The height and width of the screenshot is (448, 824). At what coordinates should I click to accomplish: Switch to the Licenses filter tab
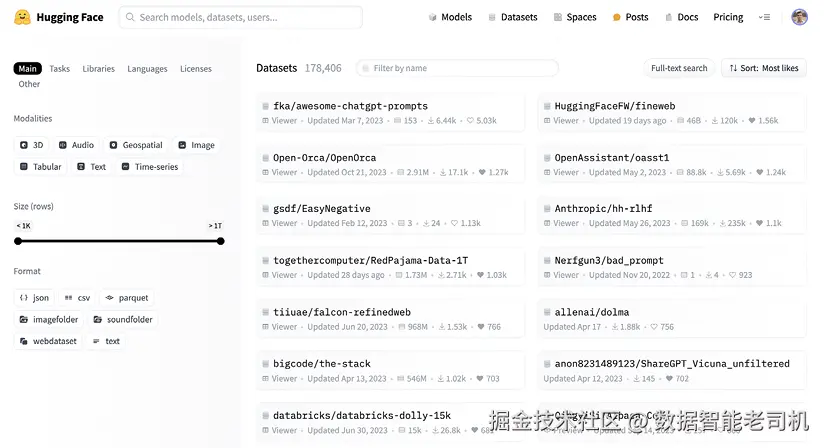195,68
